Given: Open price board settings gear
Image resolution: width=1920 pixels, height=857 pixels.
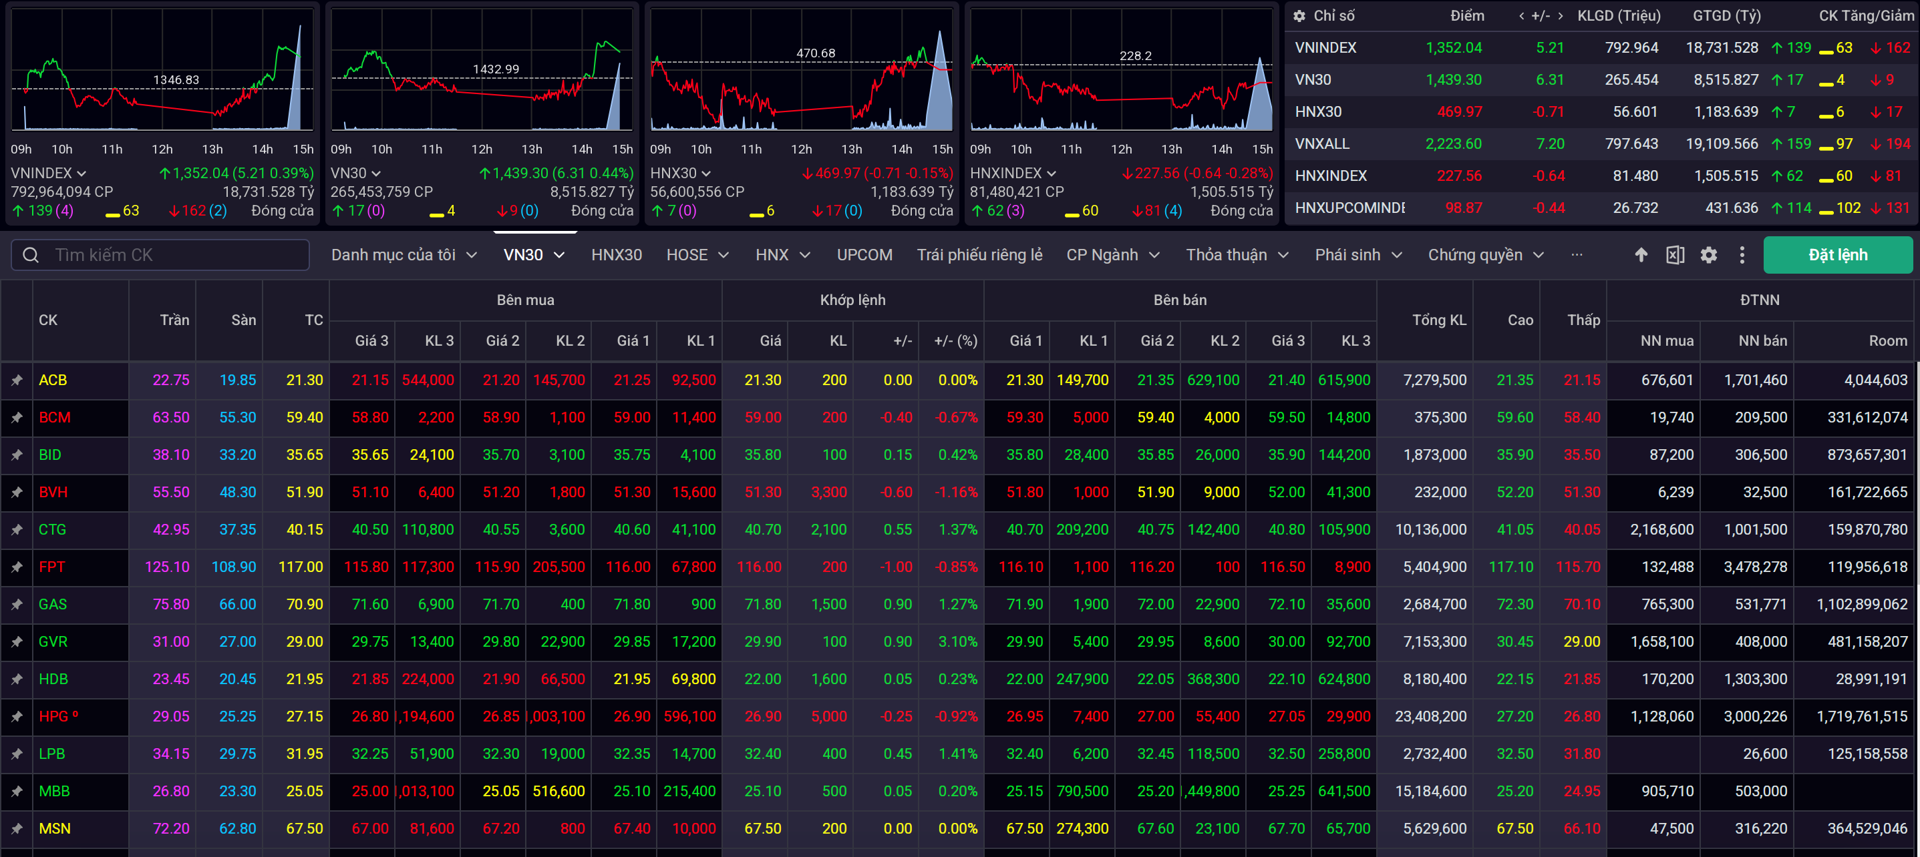Looking at the screenshot, I should (x=1709, y=255).
